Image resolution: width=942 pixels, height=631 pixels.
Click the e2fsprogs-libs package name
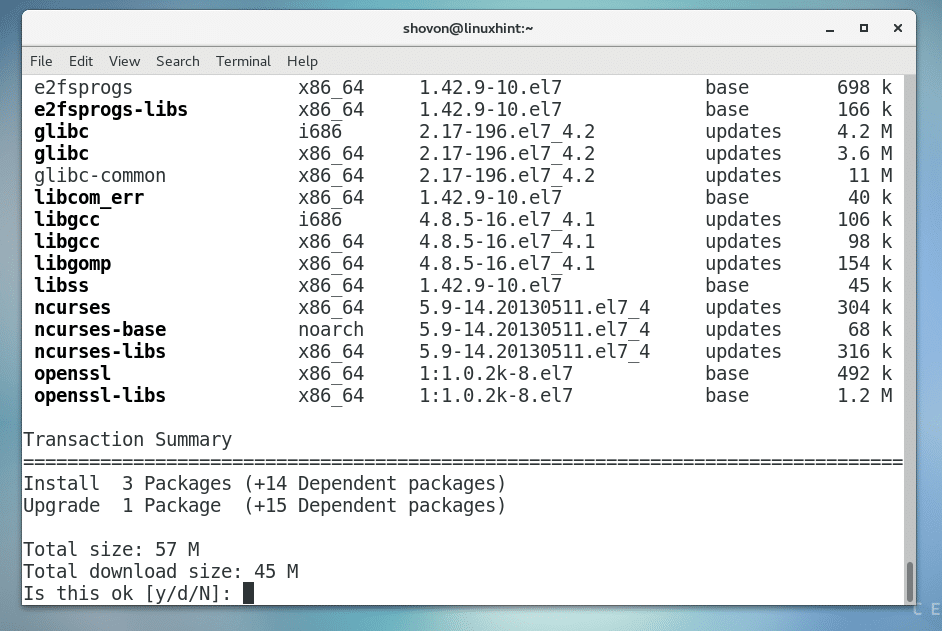pyautogui.click(x=111, y=110)
